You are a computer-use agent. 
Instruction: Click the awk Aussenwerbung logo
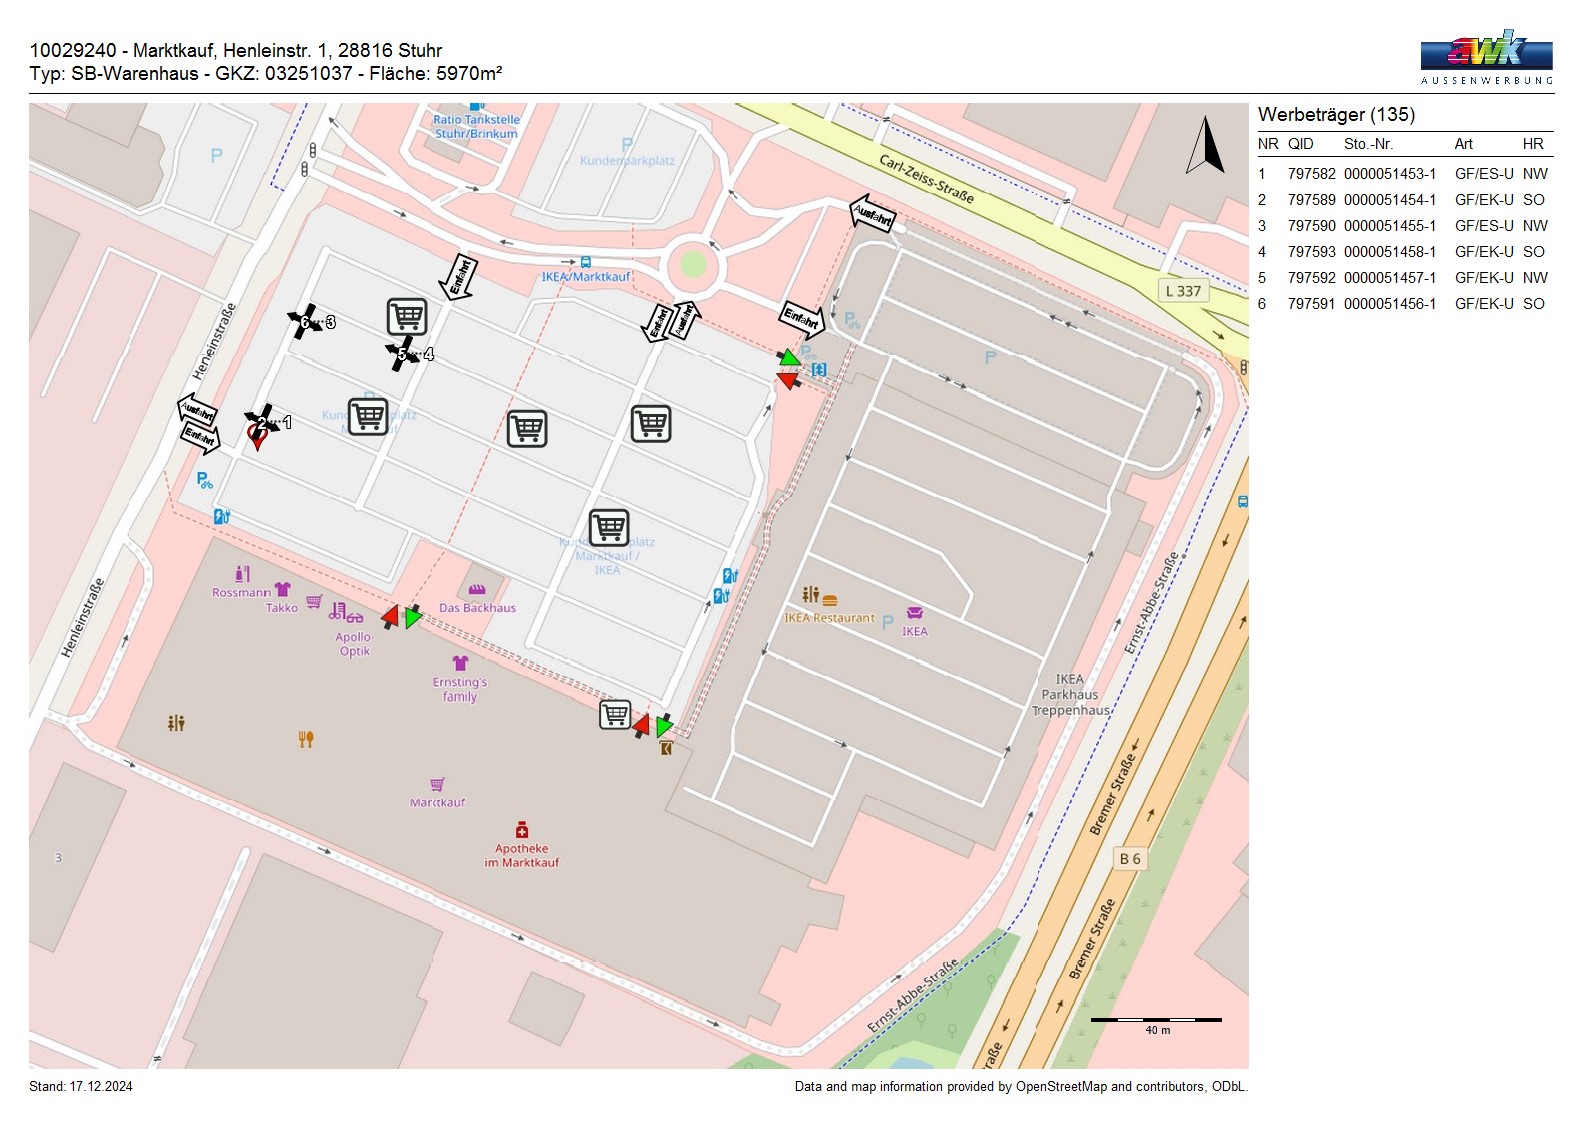coord(1486,56)
